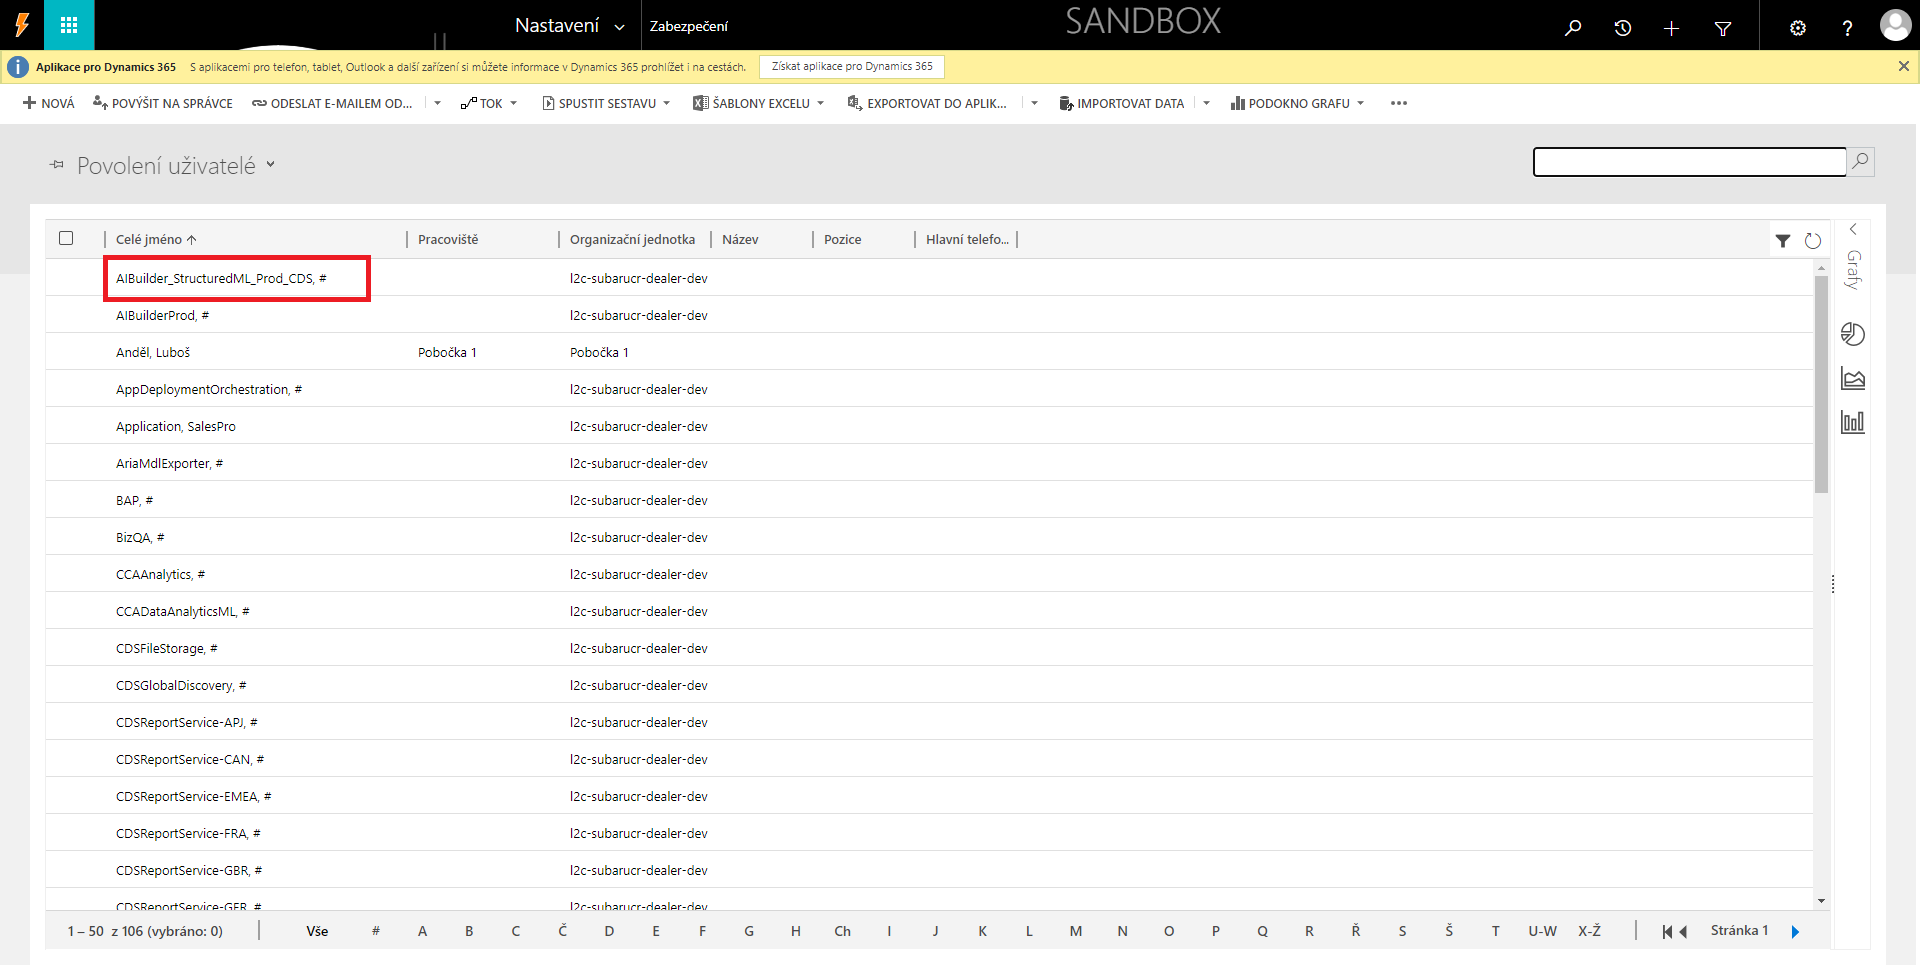This screenshot has height=966, width=1920.
Task: Open the pie chart pane icon
Action: [x=1852, y=334]
